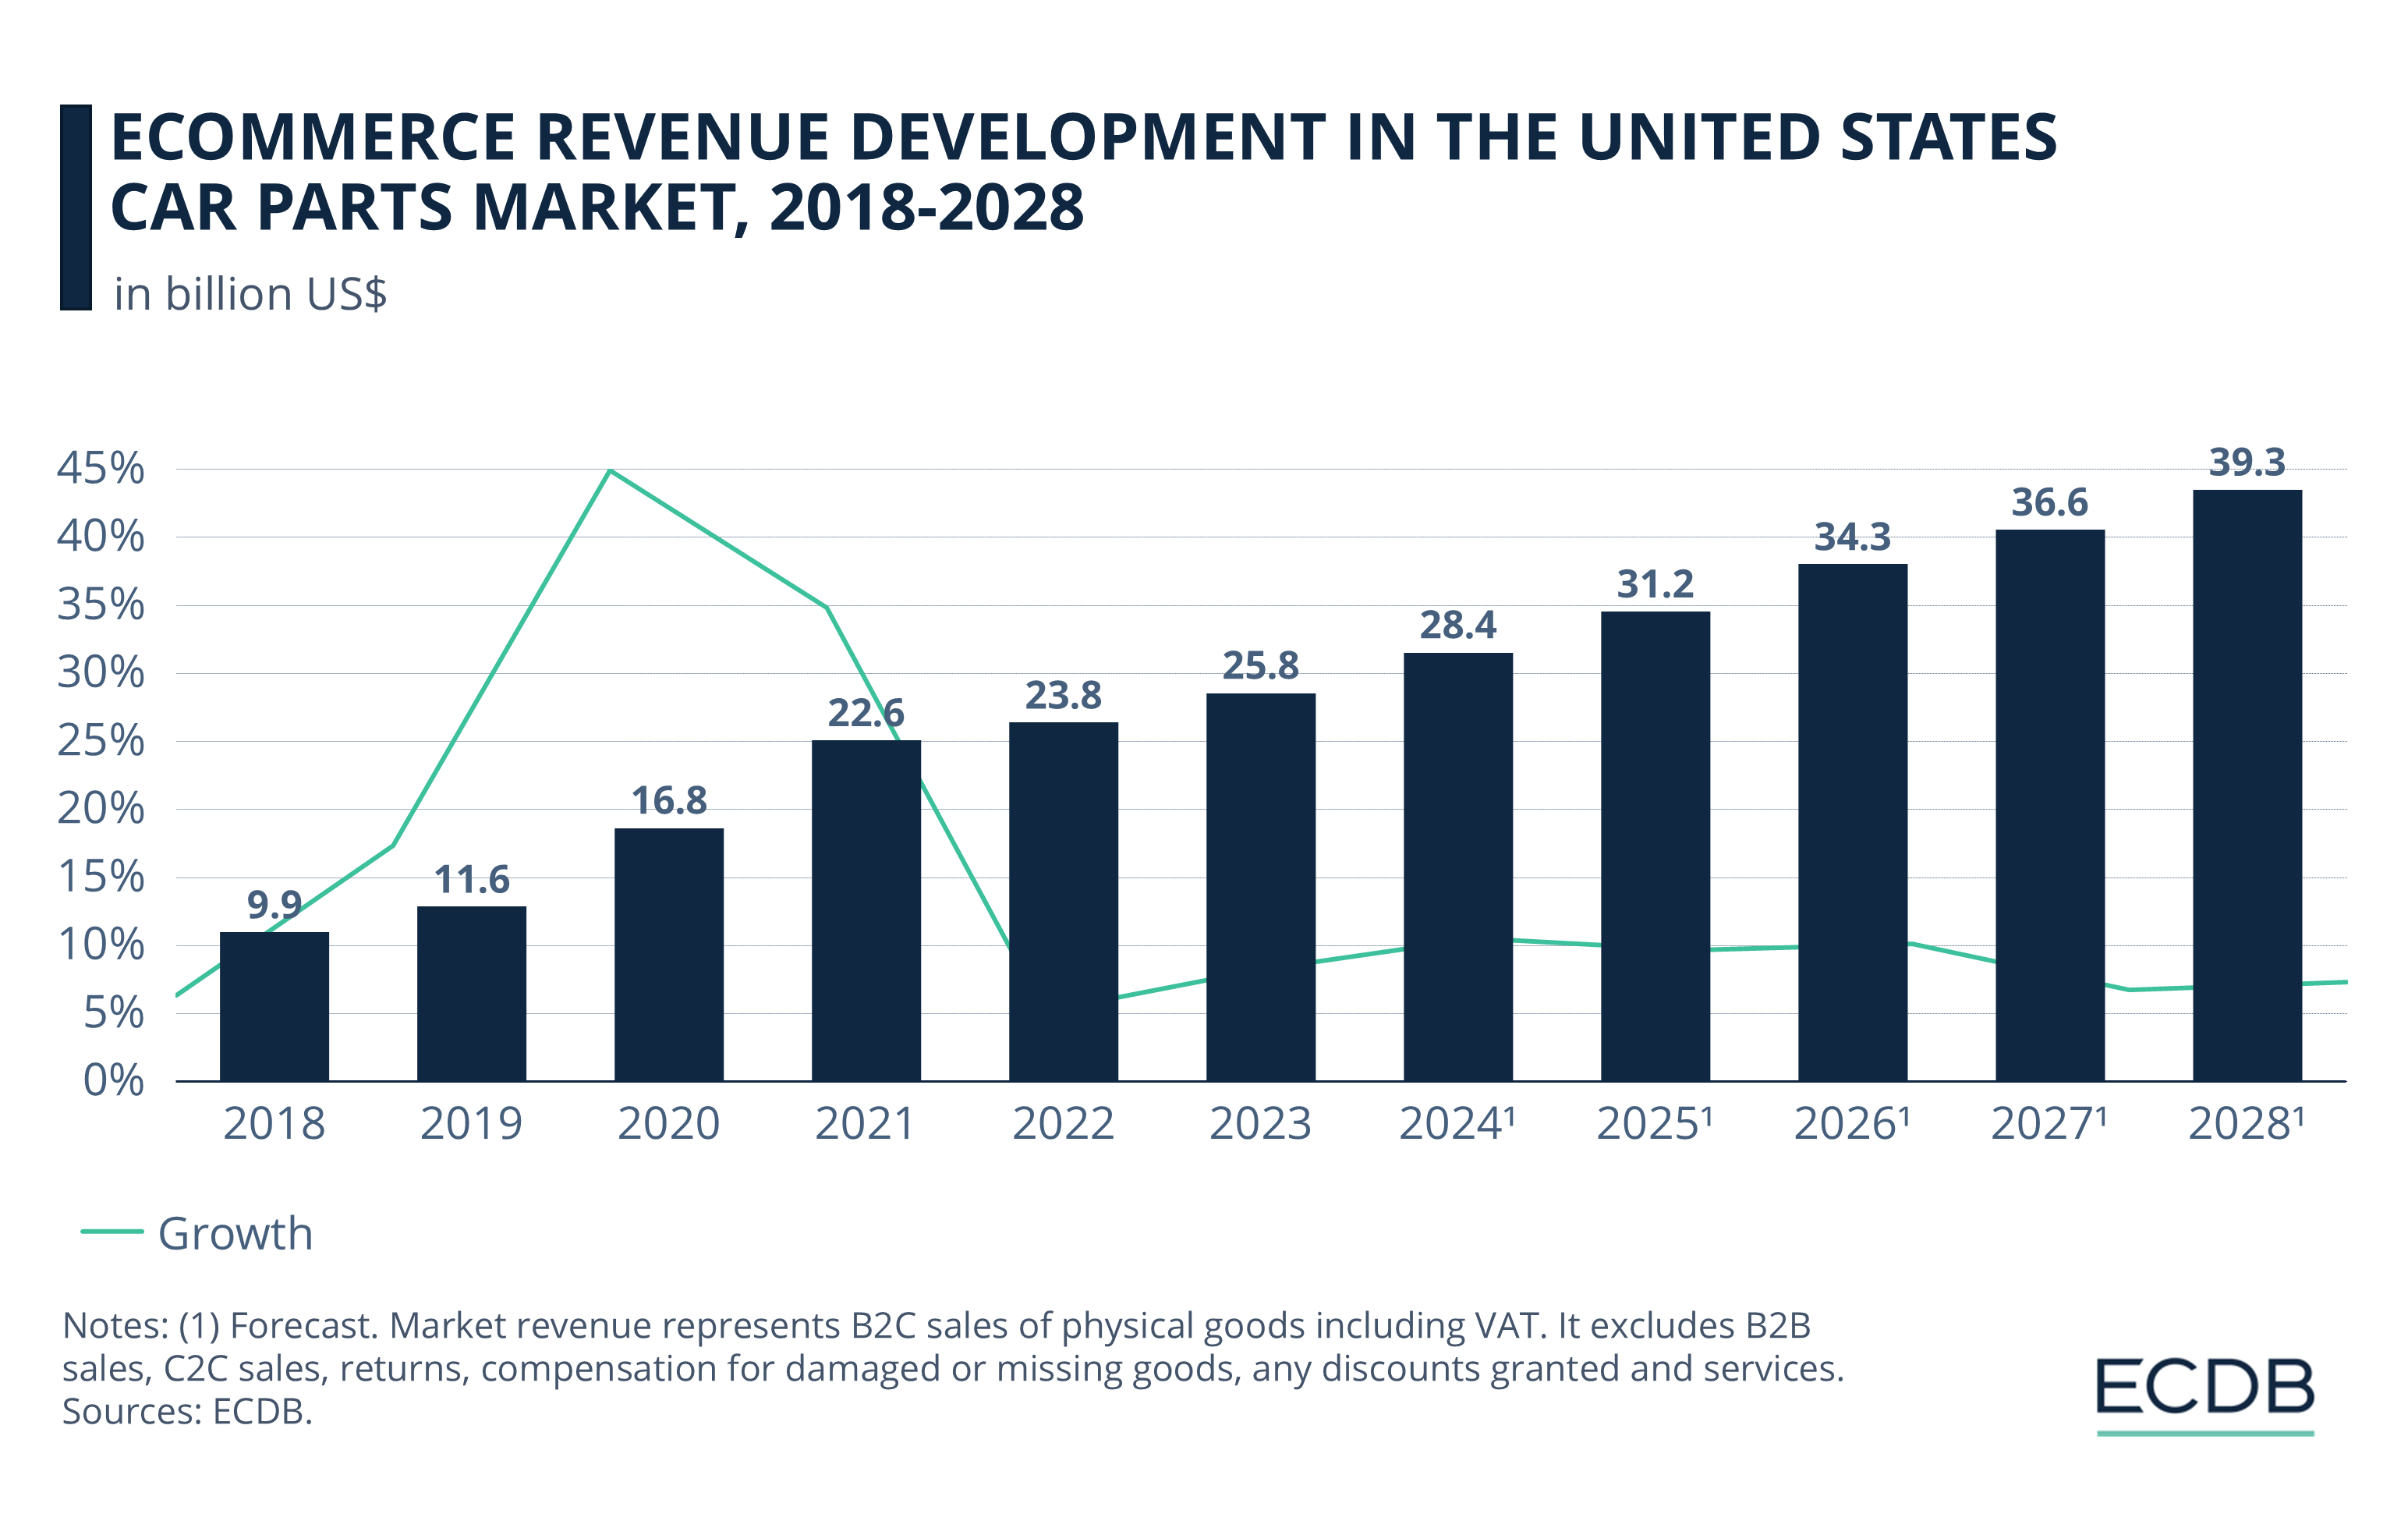Click the 34.3 value label

1853,537
